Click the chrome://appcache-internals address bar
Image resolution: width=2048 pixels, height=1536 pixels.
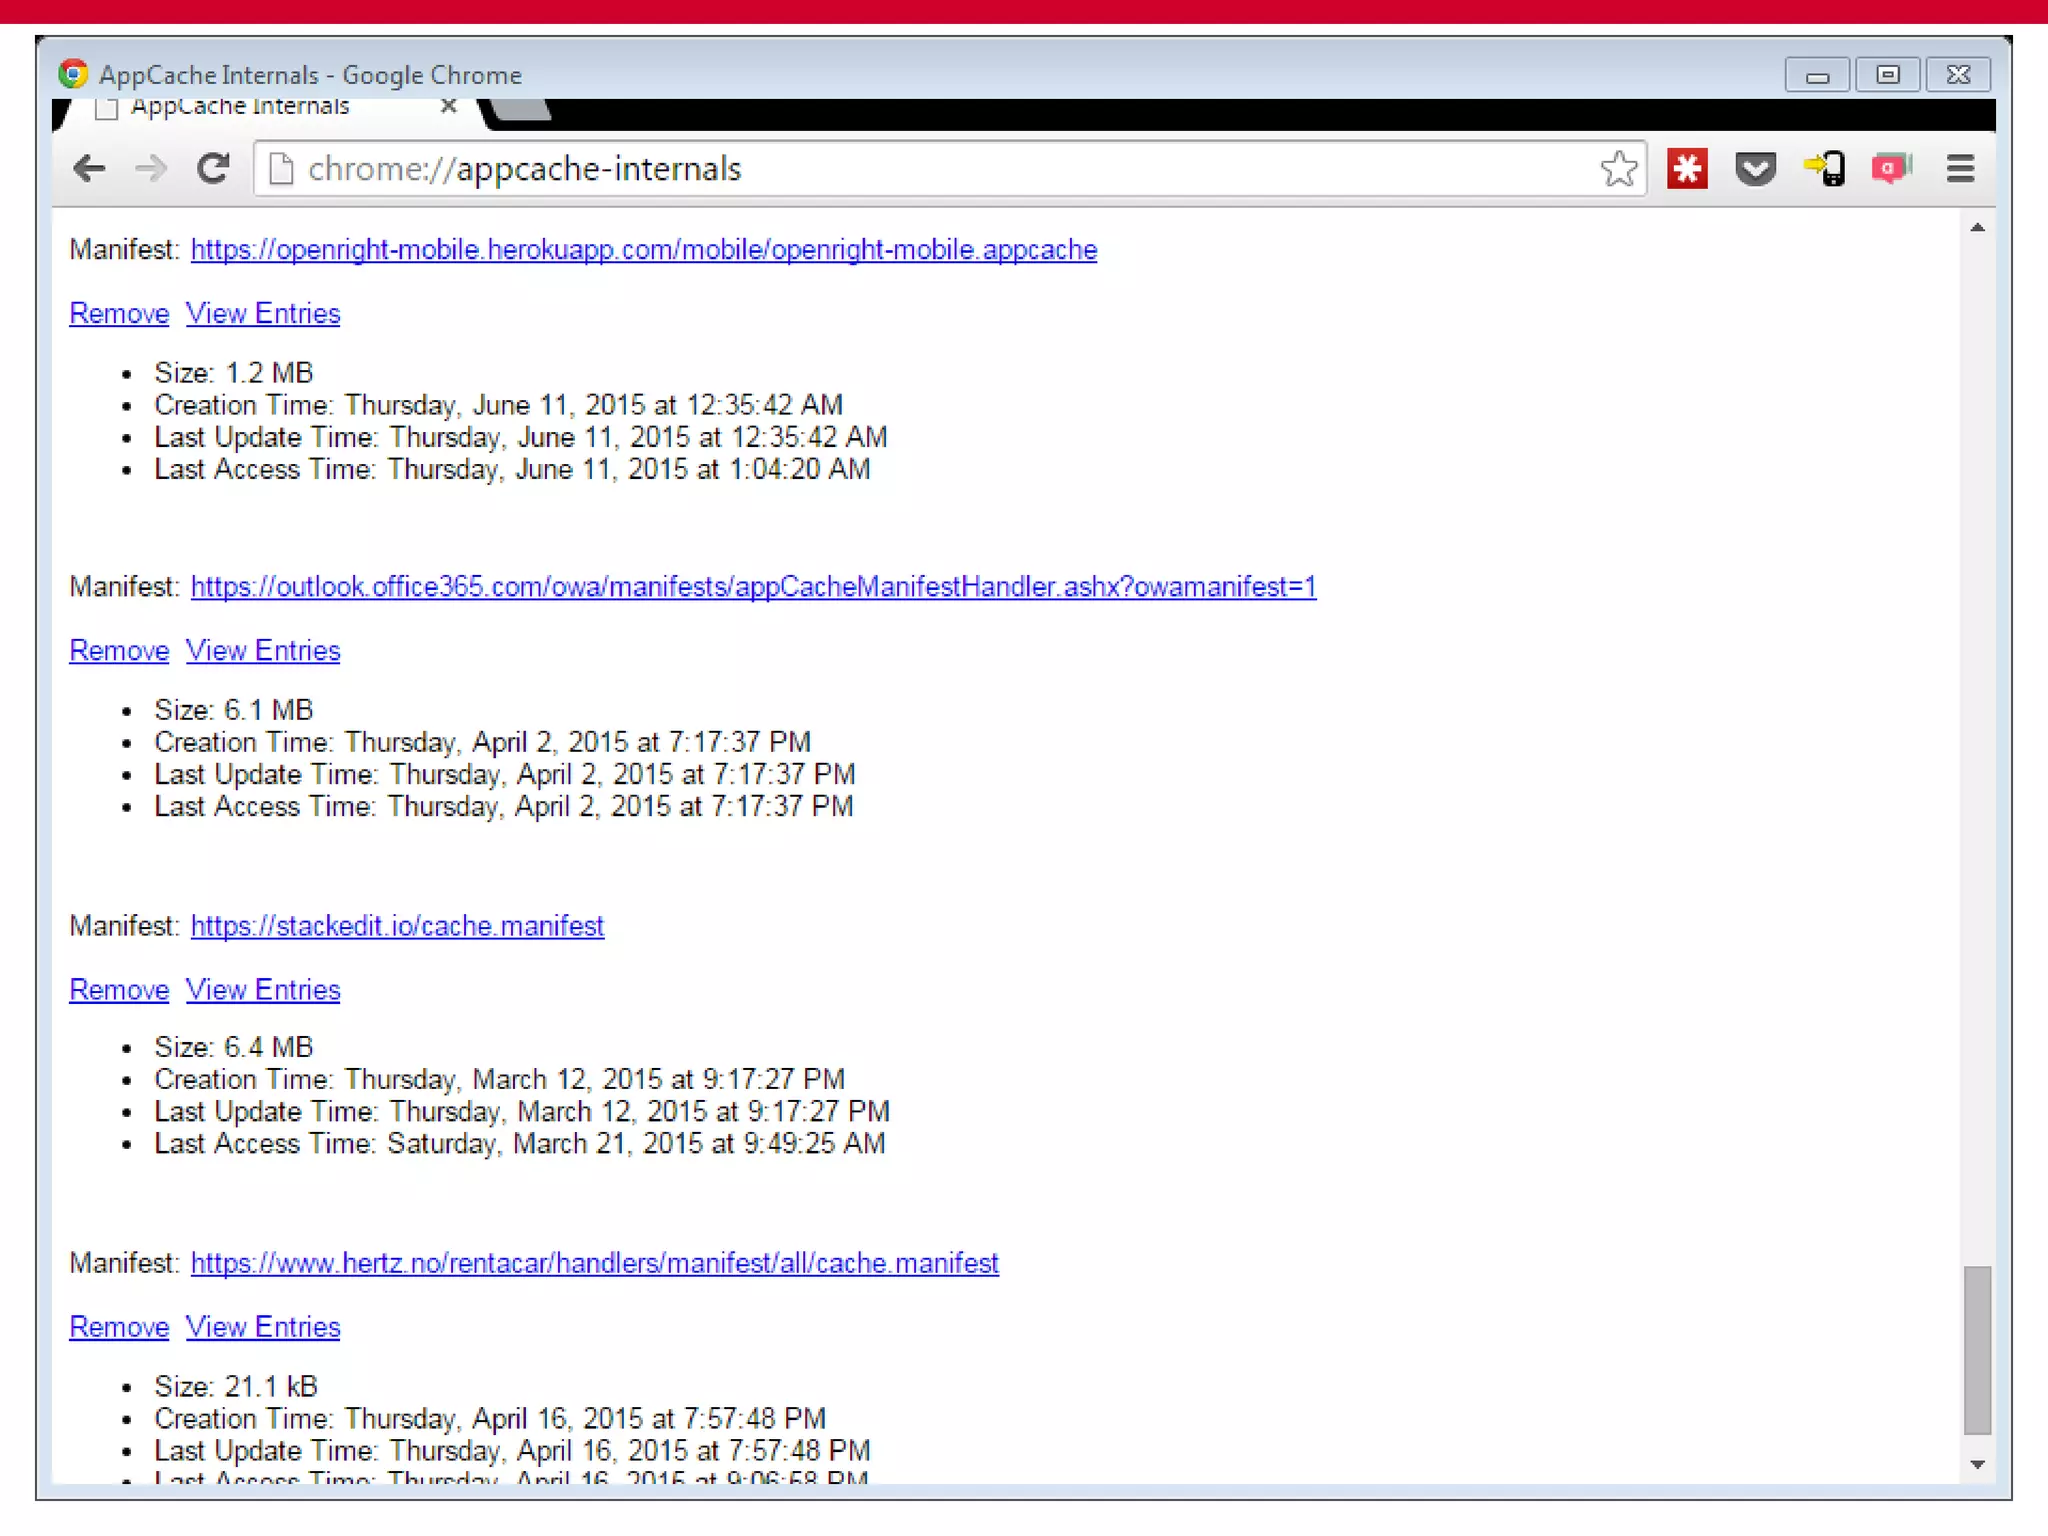[900, 169]
